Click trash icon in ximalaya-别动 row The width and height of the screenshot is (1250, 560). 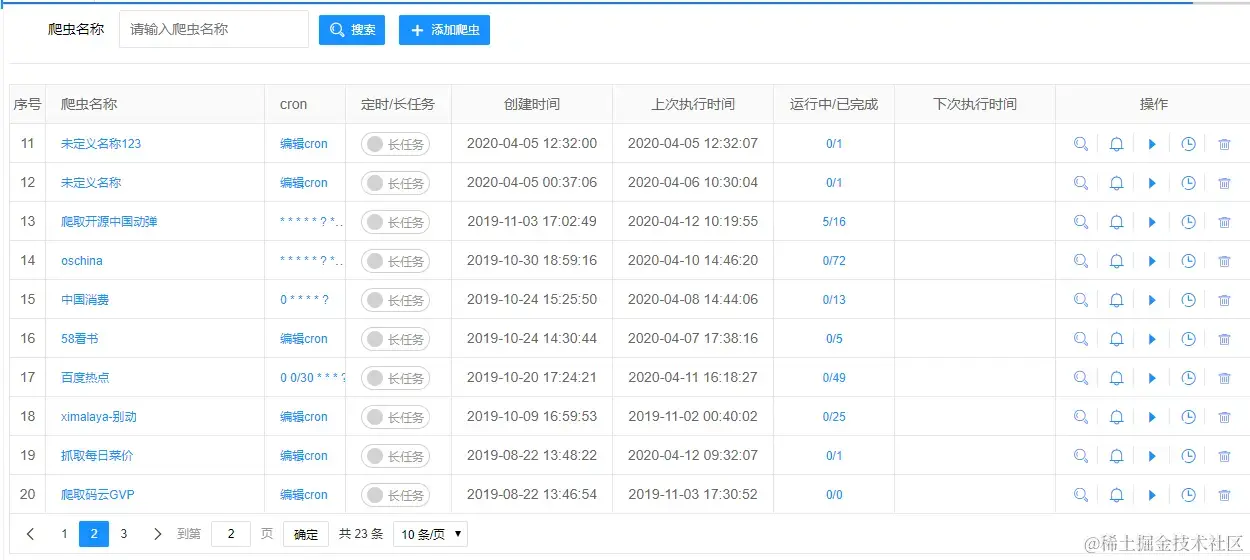coord(1224,417)
